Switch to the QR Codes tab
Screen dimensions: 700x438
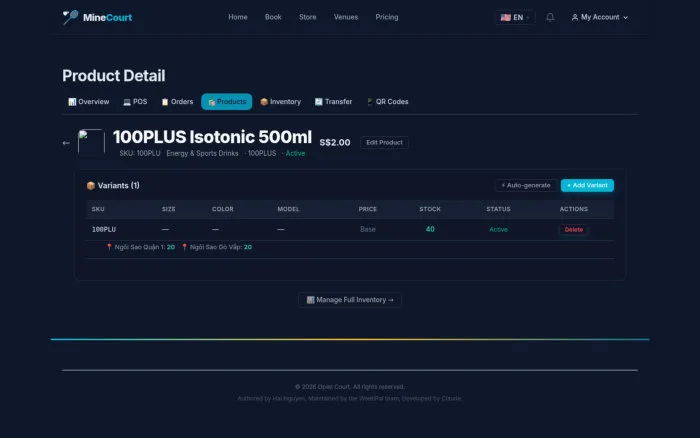coord(387,102)
